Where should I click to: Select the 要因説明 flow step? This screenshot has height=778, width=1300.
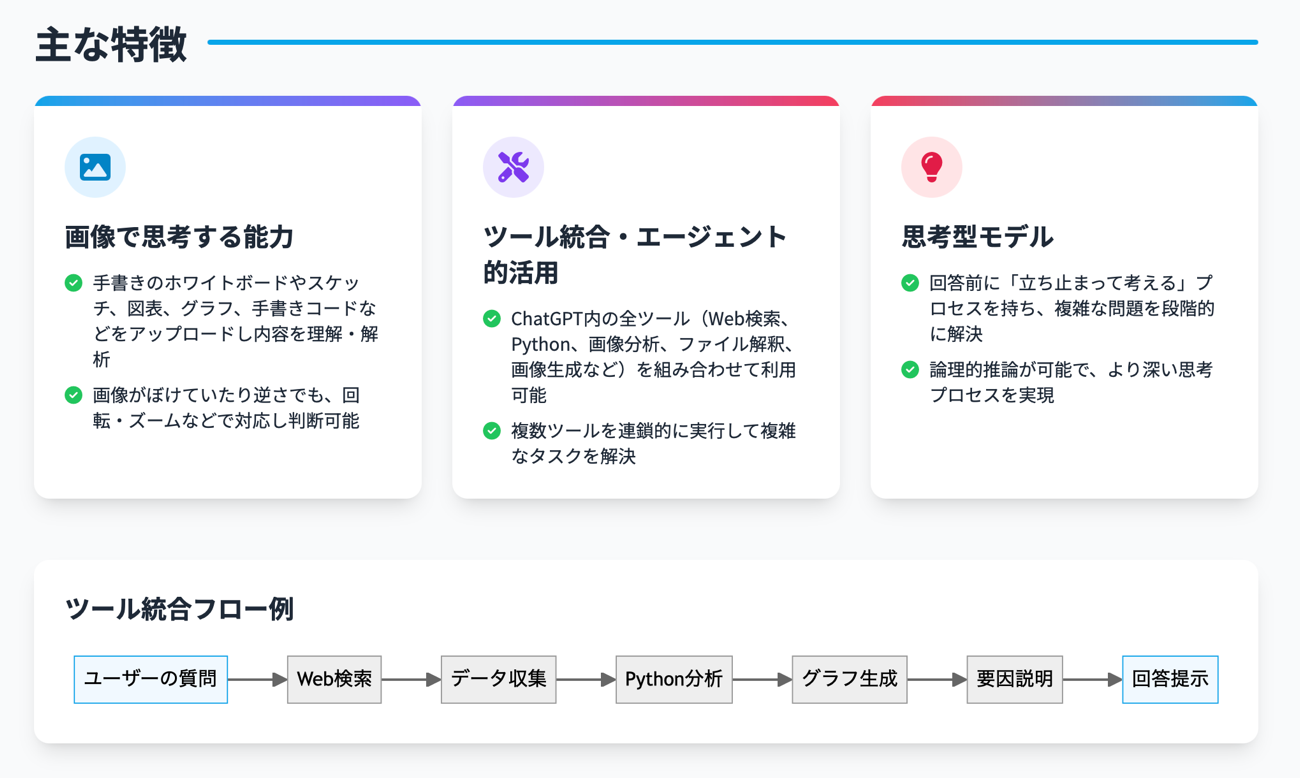(1014, 680)
